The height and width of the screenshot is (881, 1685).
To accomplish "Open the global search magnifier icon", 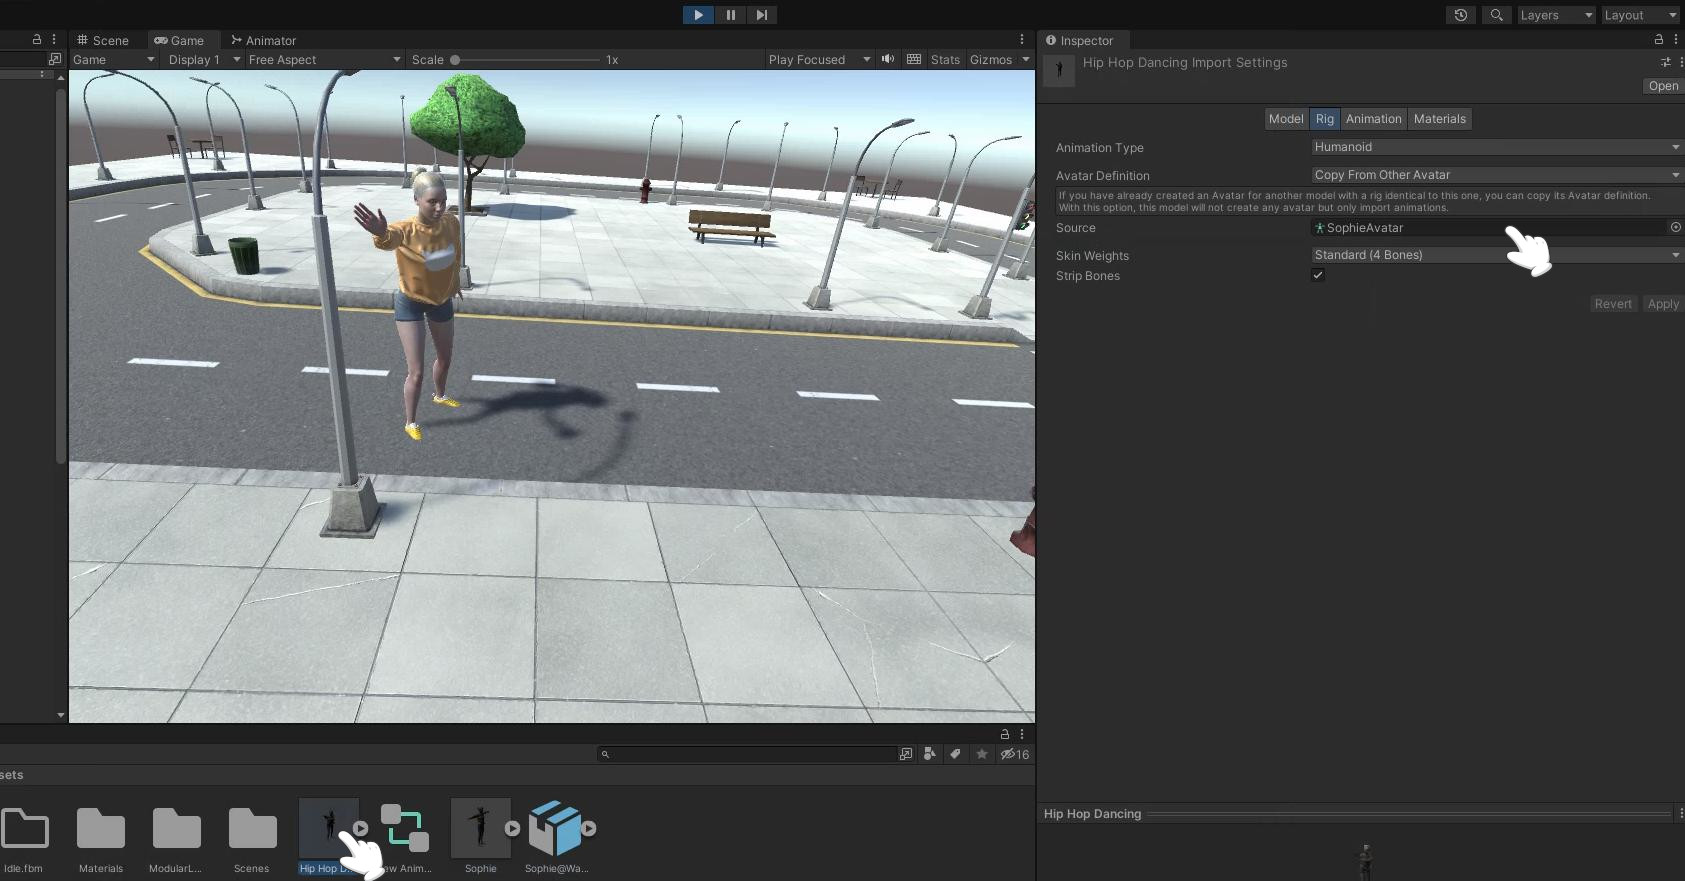I will 1496,15.
